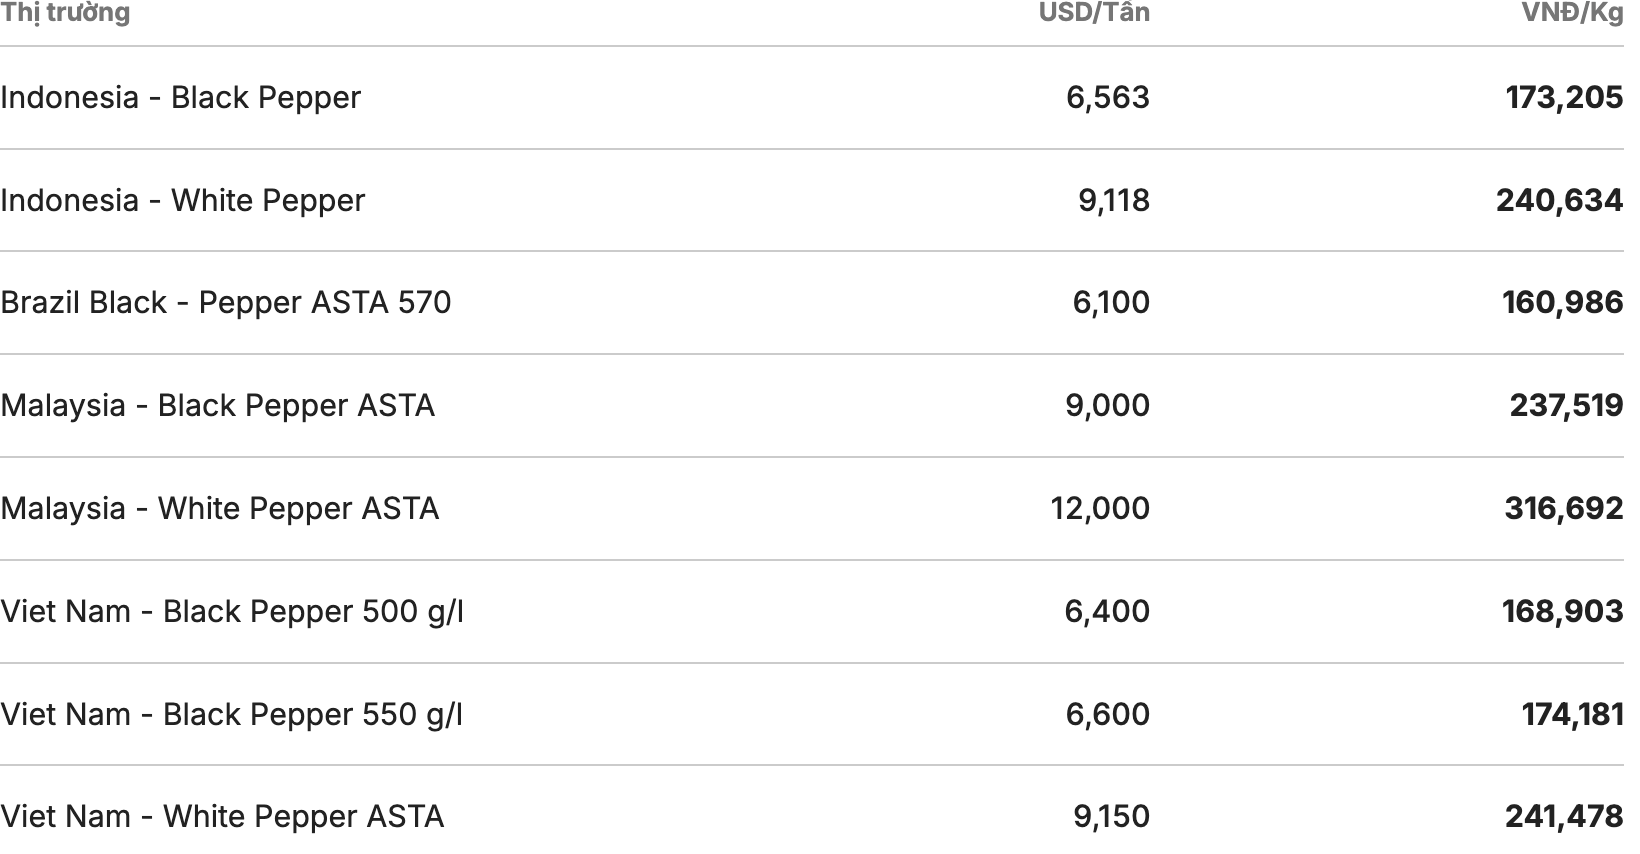Click Viet Nam - Black Pepper 550 g/l
Screen dimensions: 1640x854
click(x=232, y=715)
